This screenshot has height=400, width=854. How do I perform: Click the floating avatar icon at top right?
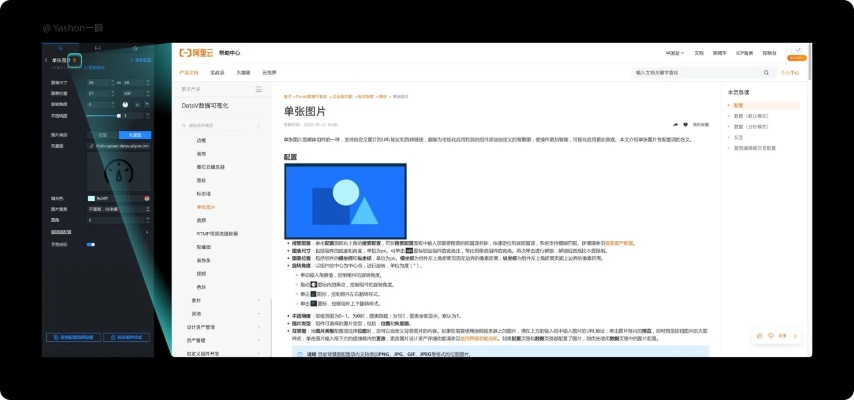(795, 50)
